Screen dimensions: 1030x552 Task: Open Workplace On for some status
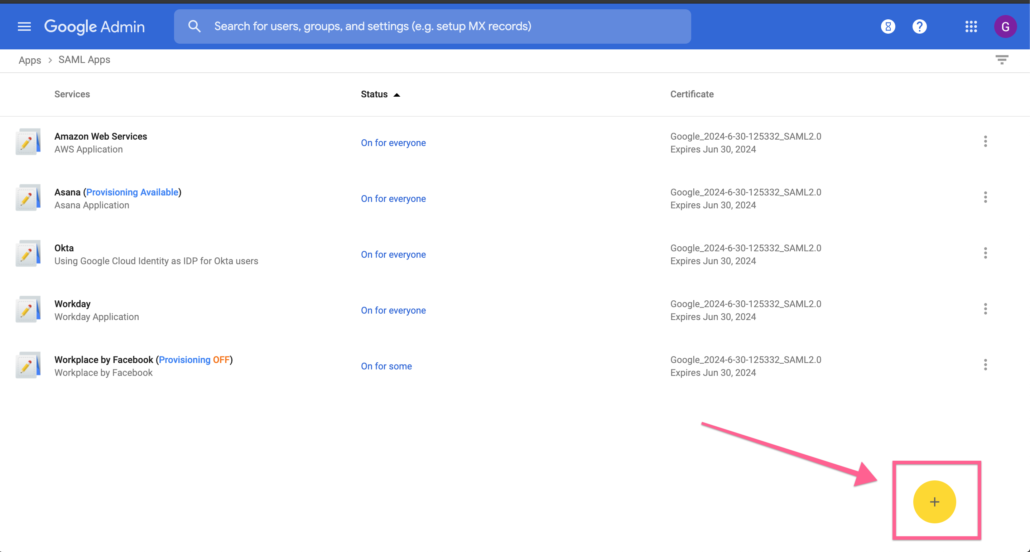[386, 366]
